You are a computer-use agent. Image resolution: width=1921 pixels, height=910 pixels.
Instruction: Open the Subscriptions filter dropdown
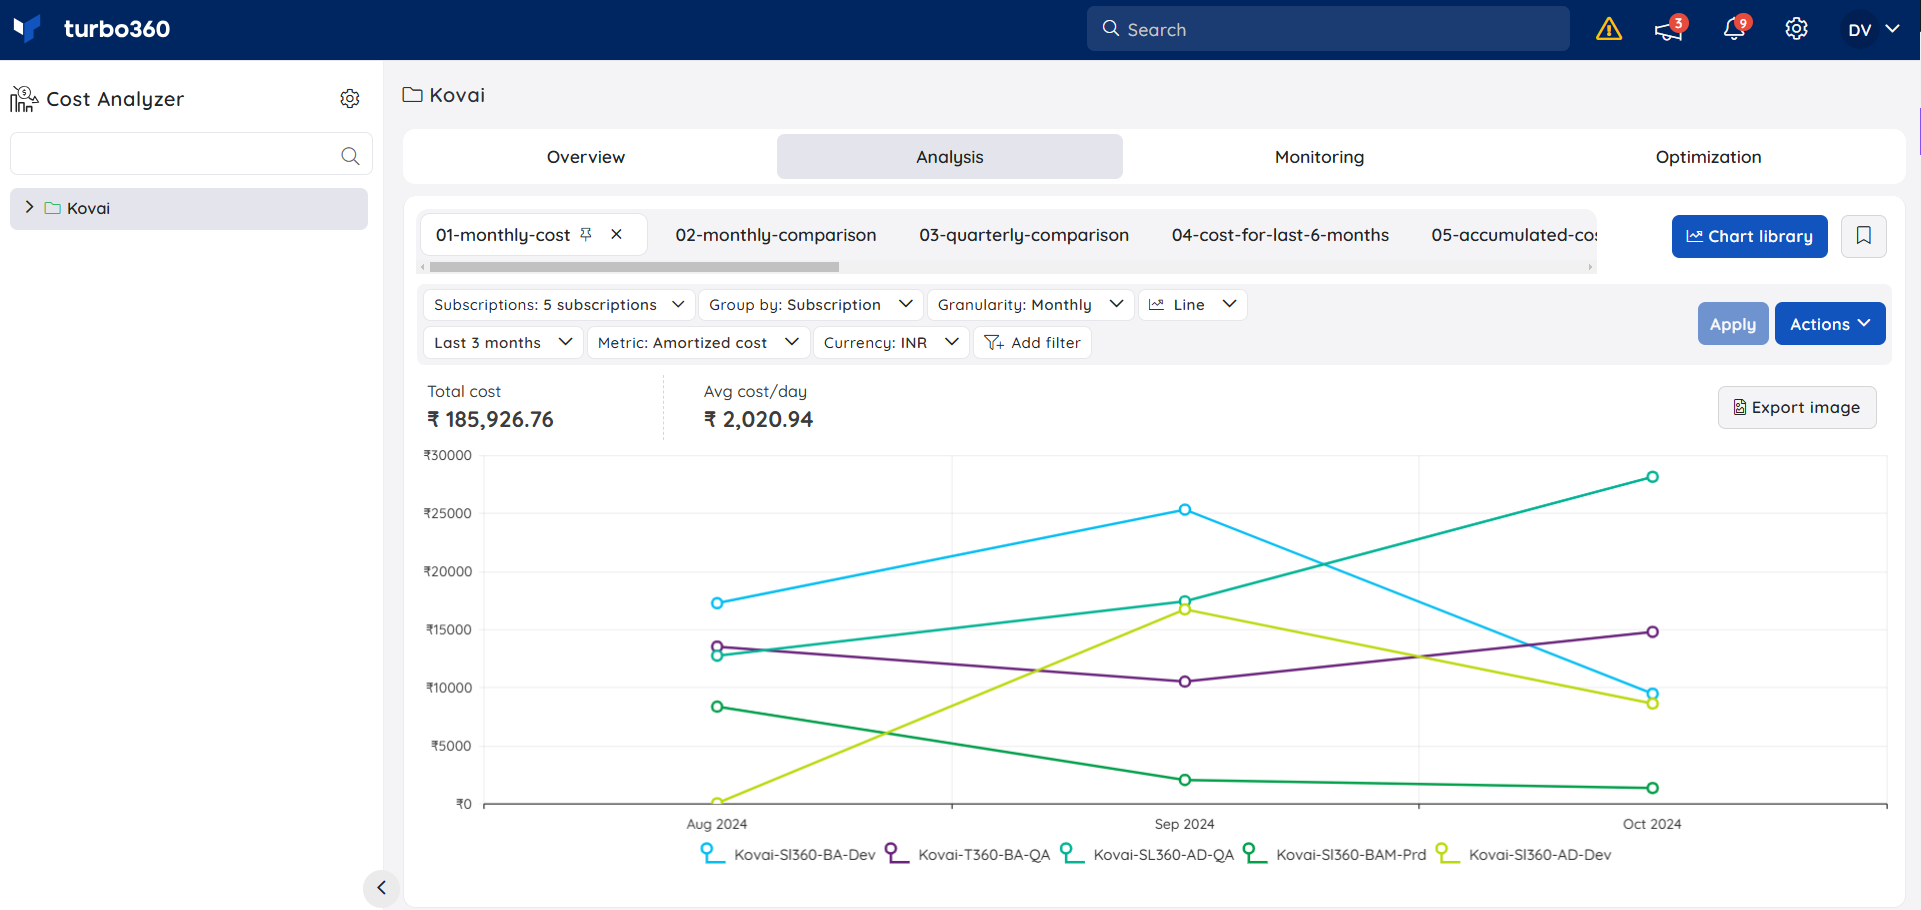tap(559, 304)
